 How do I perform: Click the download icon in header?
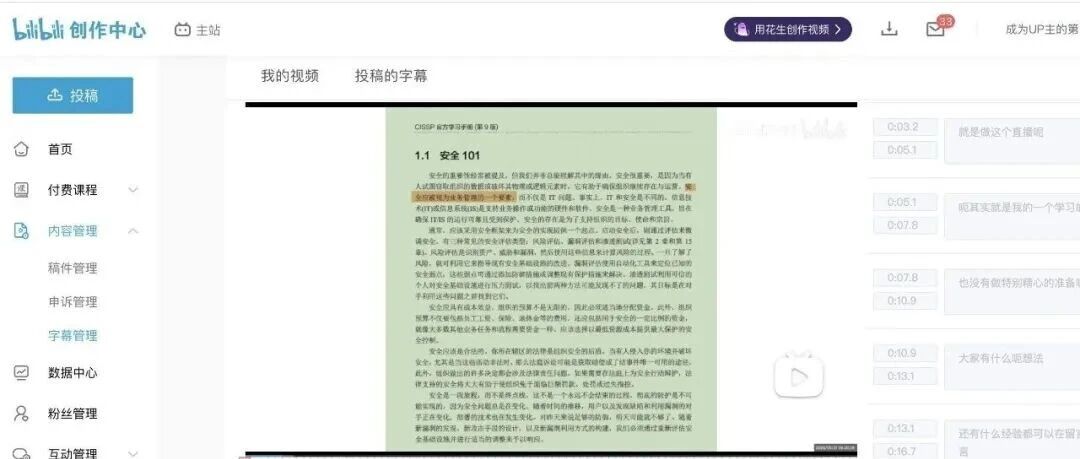click(889, 30)
